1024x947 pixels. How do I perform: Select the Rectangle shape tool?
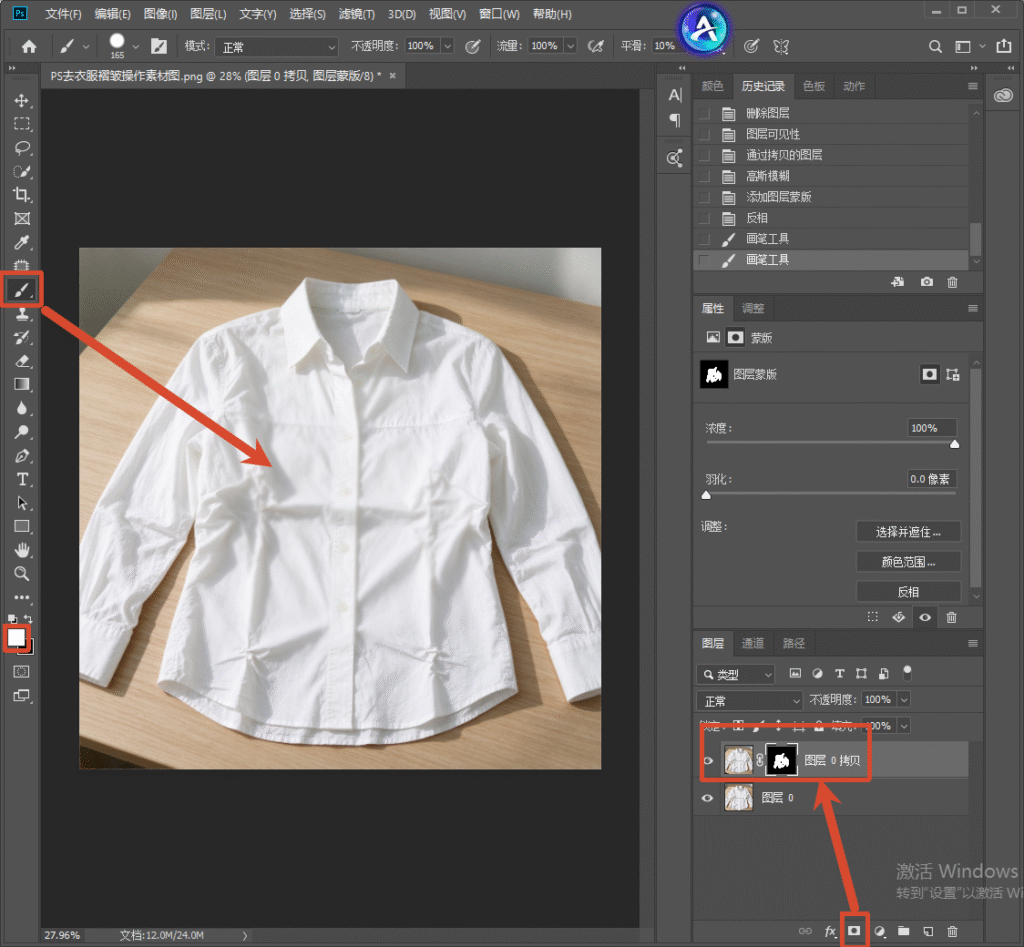22,526
